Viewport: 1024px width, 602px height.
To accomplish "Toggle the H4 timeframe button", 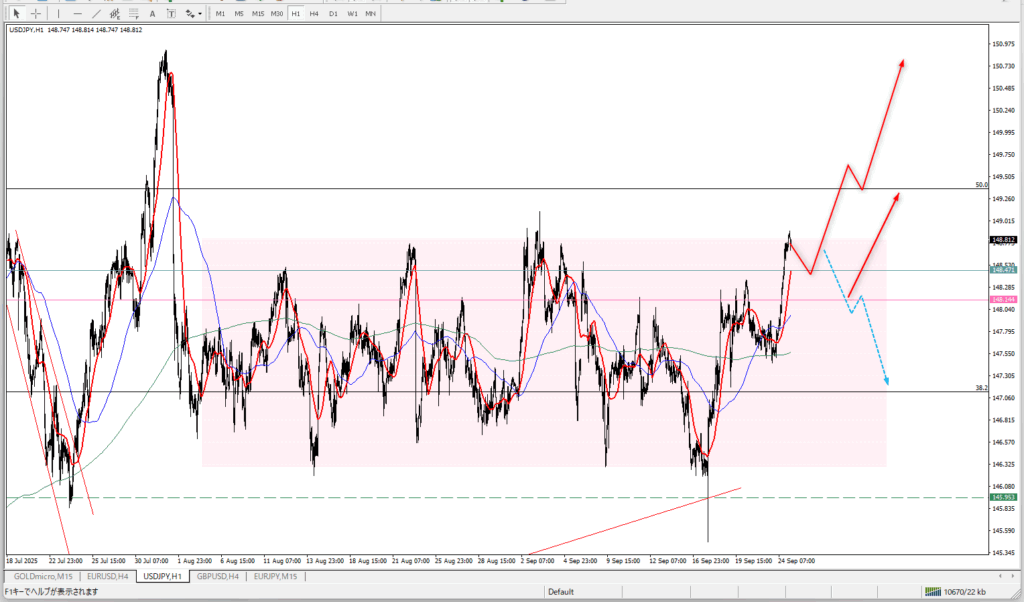I will coord(314,14).
